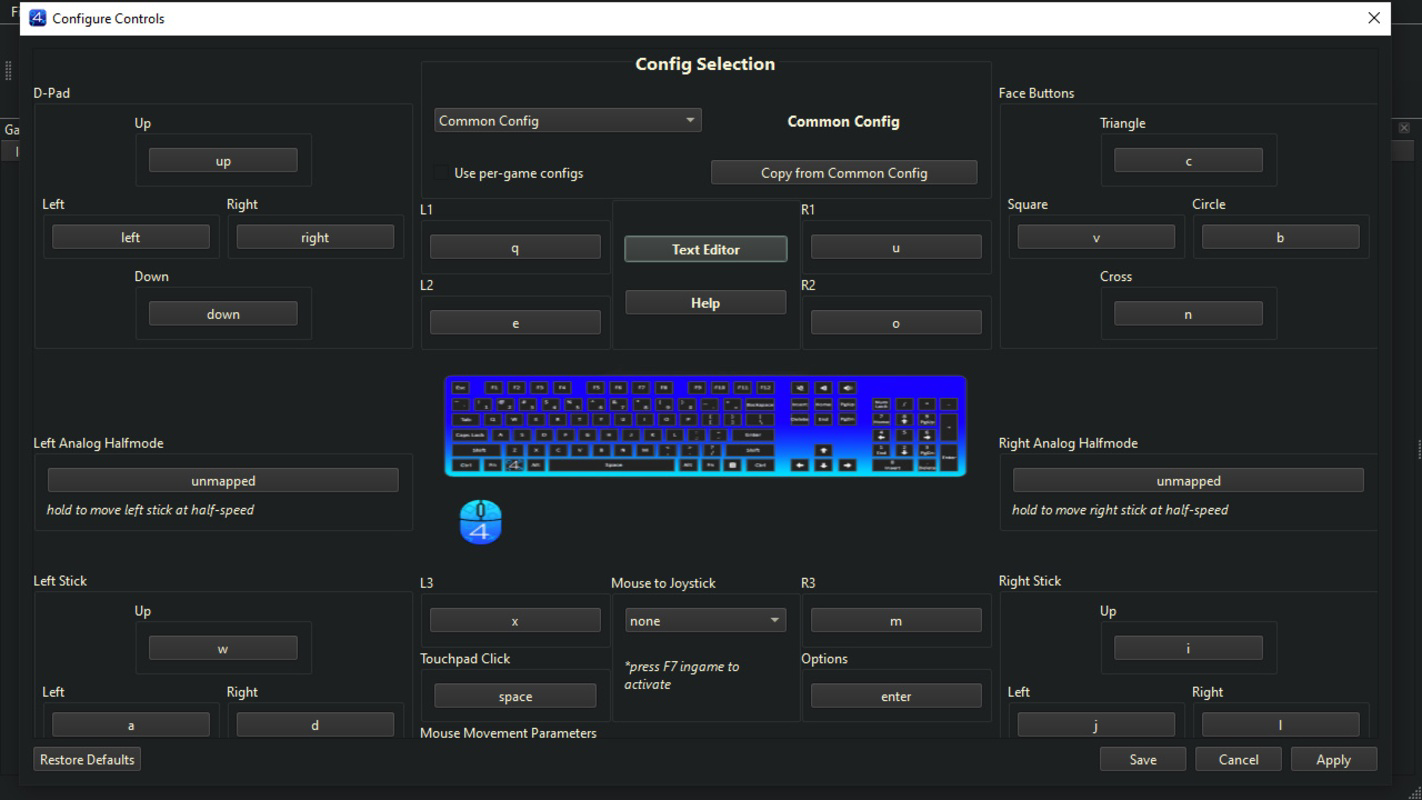This screenshot has width=1422, height=800.
Task: Click the "*press F7 ingame to activate" note
Action: 682,675
